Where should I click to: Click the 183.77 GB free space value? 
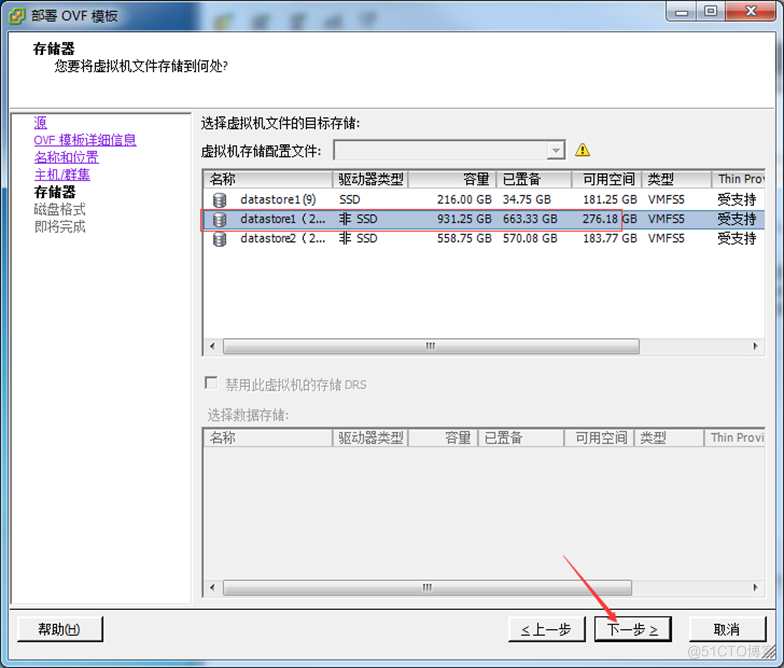610,239
